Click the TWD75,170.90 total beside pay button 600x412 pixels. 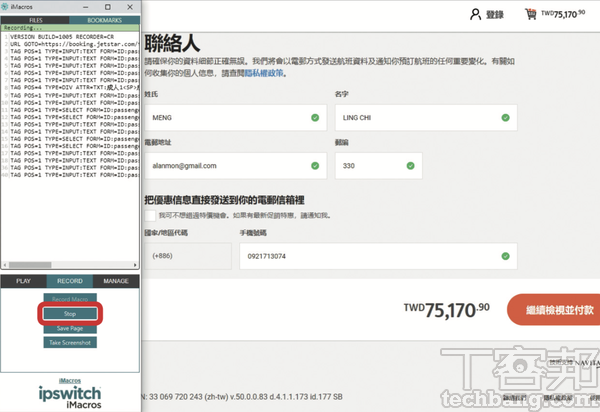pos(447,310)
